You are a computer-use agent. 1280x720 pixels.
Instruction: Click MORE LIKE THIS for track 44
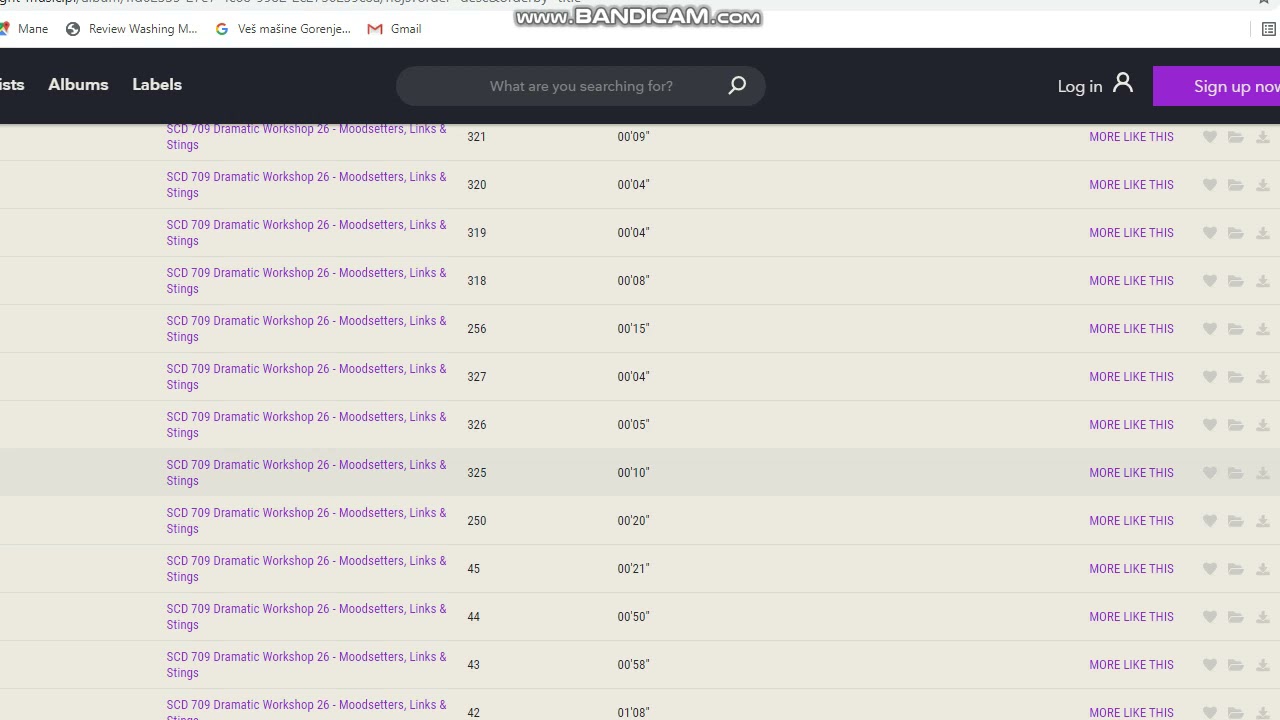coord(1131,617)
